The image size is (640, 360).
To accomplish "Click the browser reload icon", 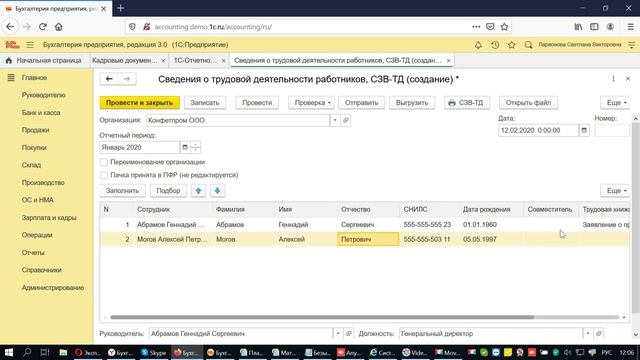I will pyautogui.click(x=42, y=27).
